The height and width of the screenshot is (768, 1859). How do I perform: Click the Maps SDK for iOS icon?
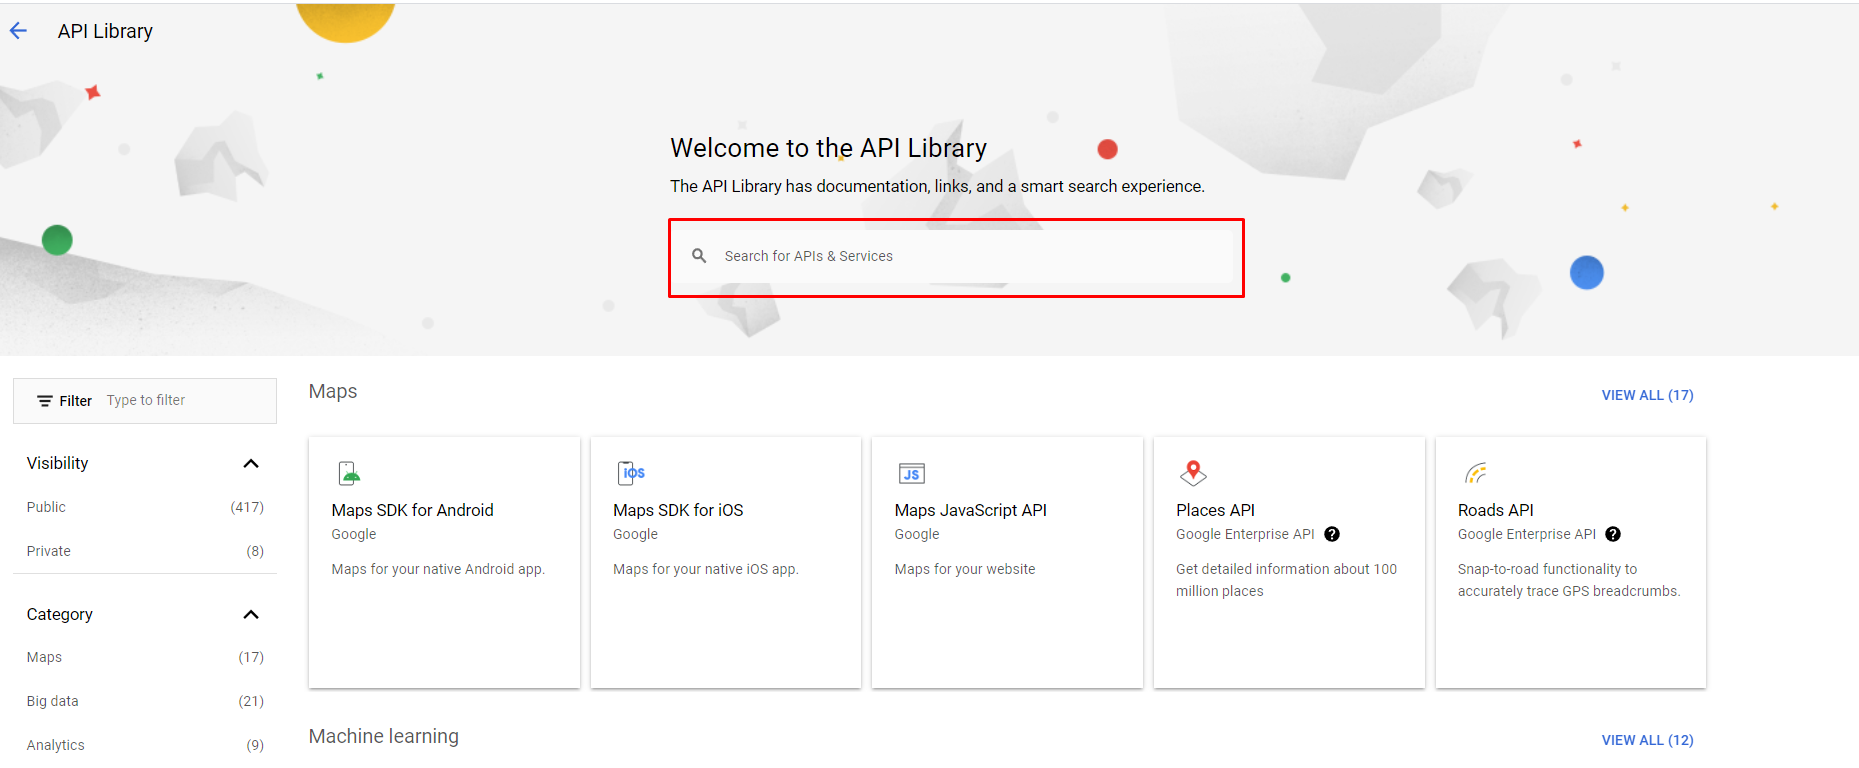pyautogui.click(x=632, y=473)
